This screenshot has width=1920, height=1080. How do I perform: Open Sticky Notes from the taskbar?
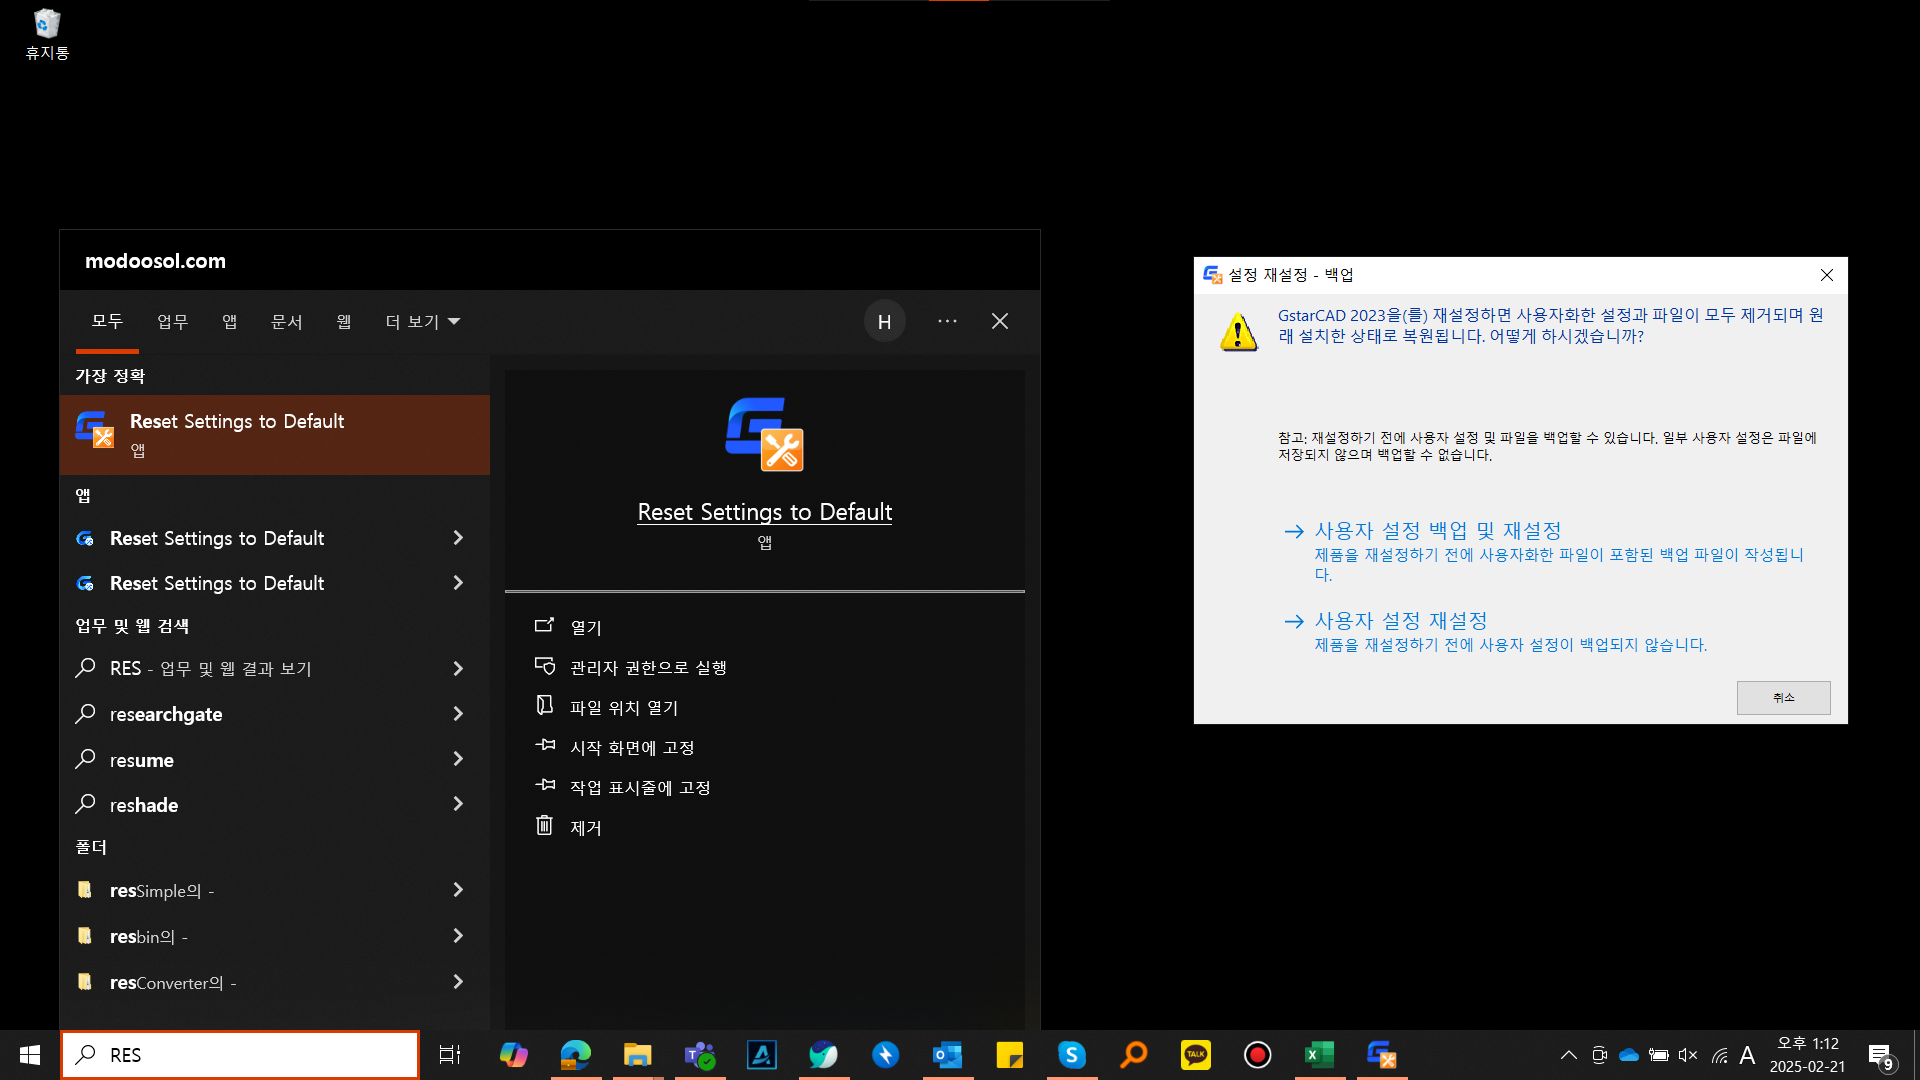(x=1009, y=1055)
